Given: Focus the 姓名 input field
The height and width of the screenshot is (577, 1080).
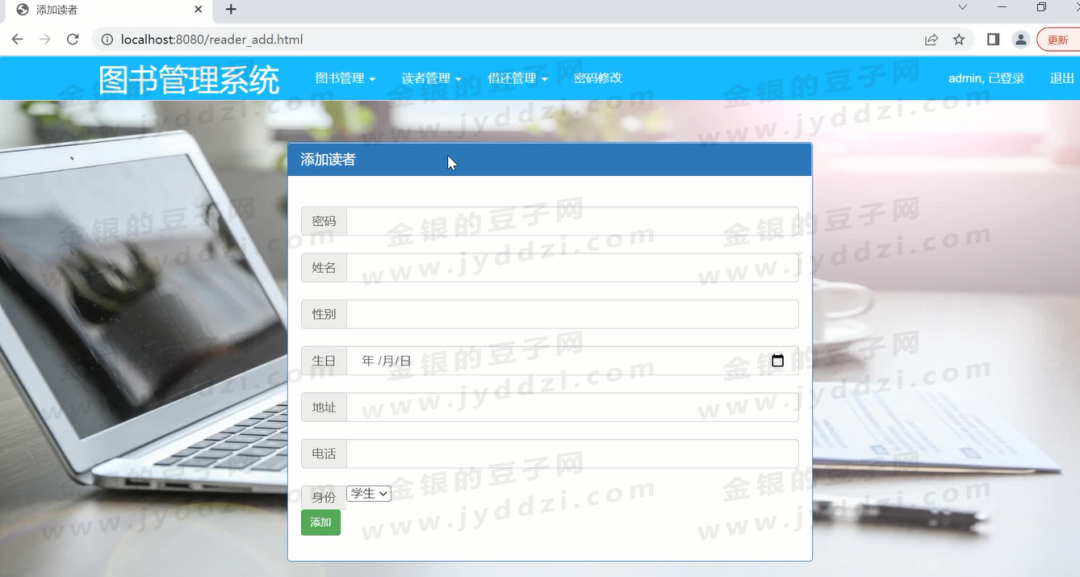Looking at the screenshot, I should 572,268.
